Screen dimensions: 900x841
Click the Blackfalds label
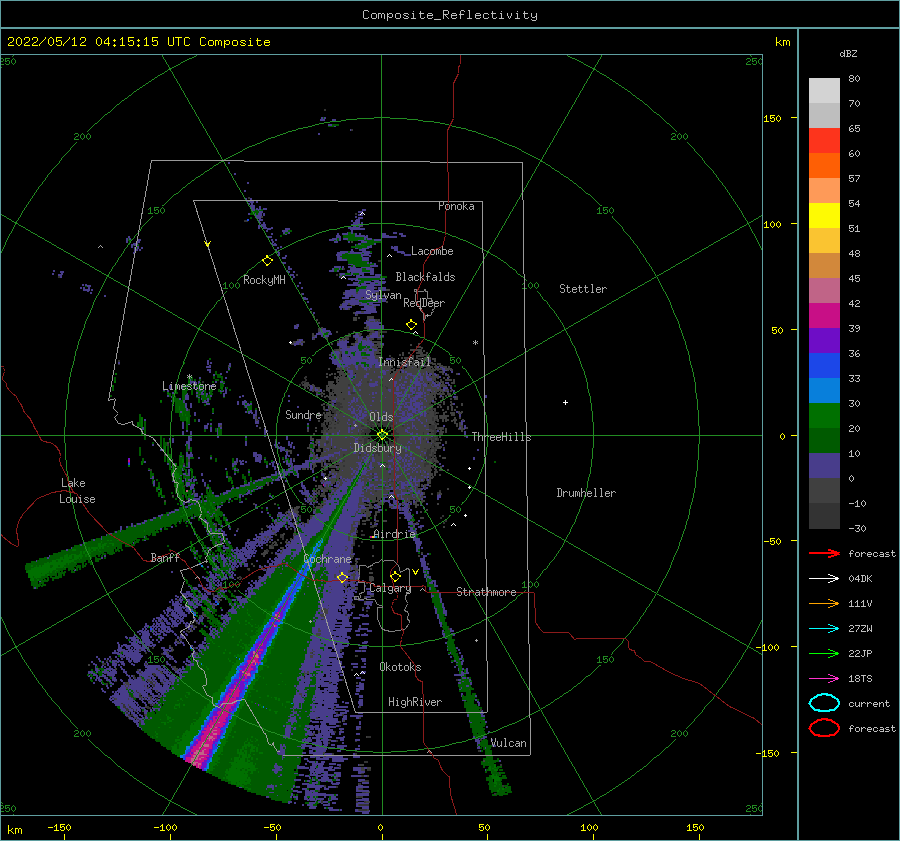point(425,277)
